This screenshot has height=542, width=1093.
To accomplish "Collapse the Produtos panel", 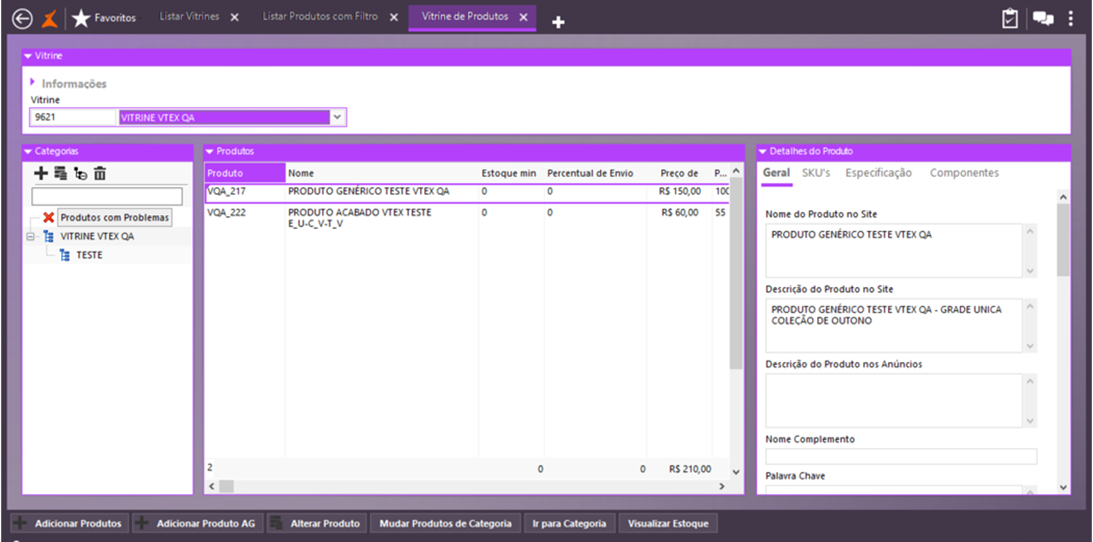I will coord(209,151).
